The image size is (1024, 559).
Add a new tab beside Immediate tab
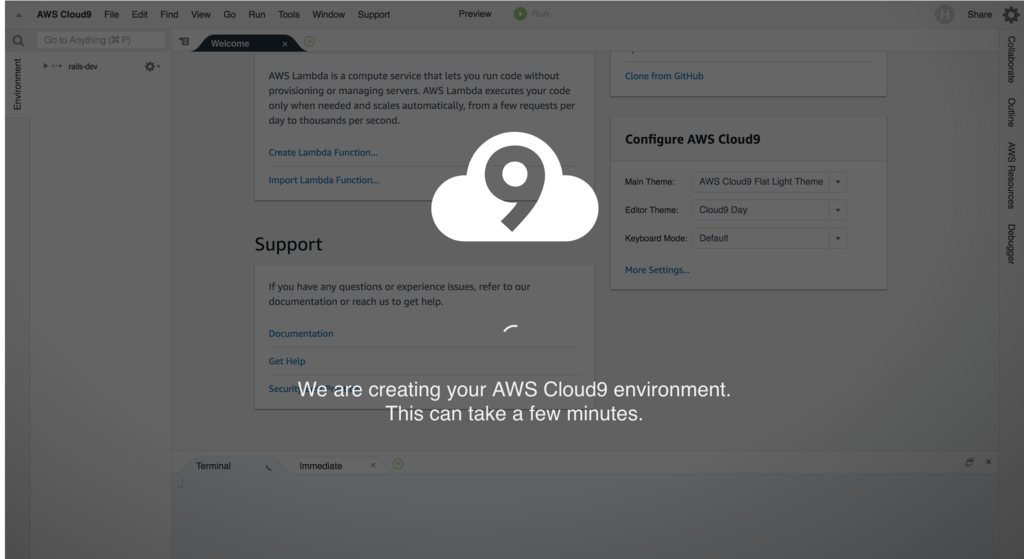(398, 464)
